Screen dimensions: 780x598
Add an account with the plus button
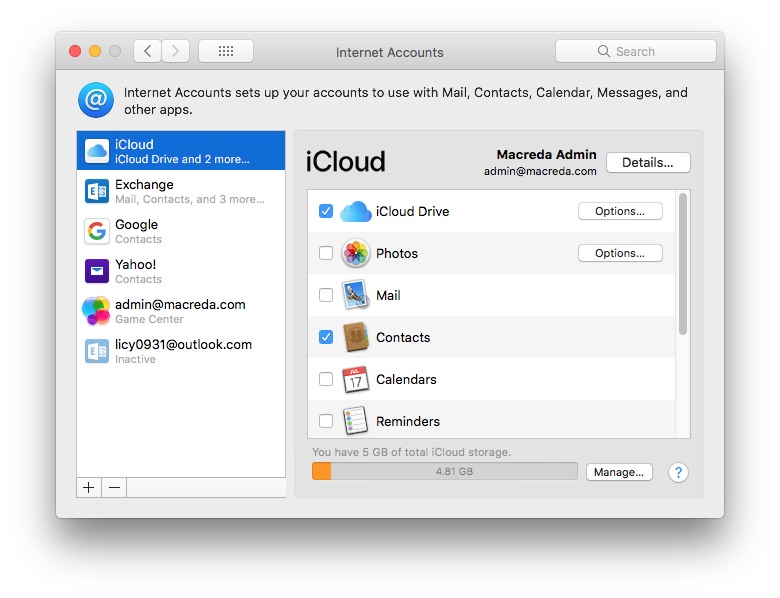click(x=89, y=488)
